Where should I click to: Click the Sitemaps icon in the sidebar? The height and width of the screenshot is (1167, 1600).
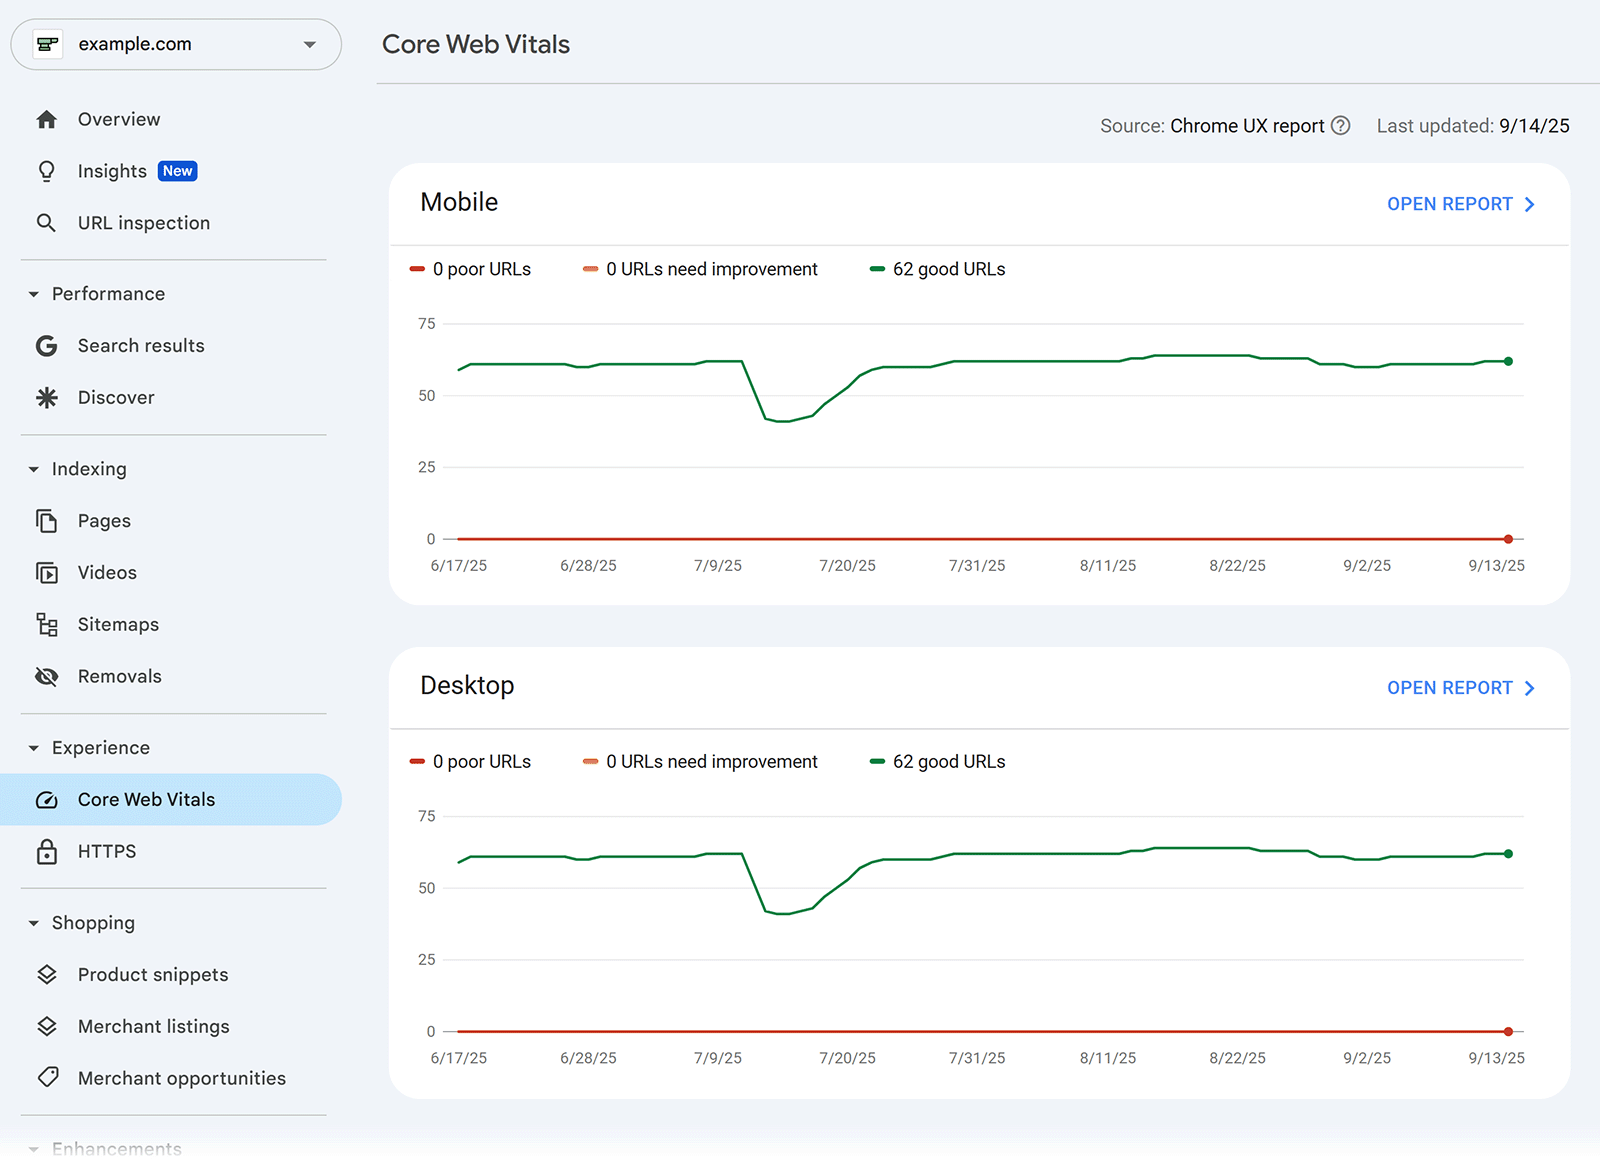[46, 624]
